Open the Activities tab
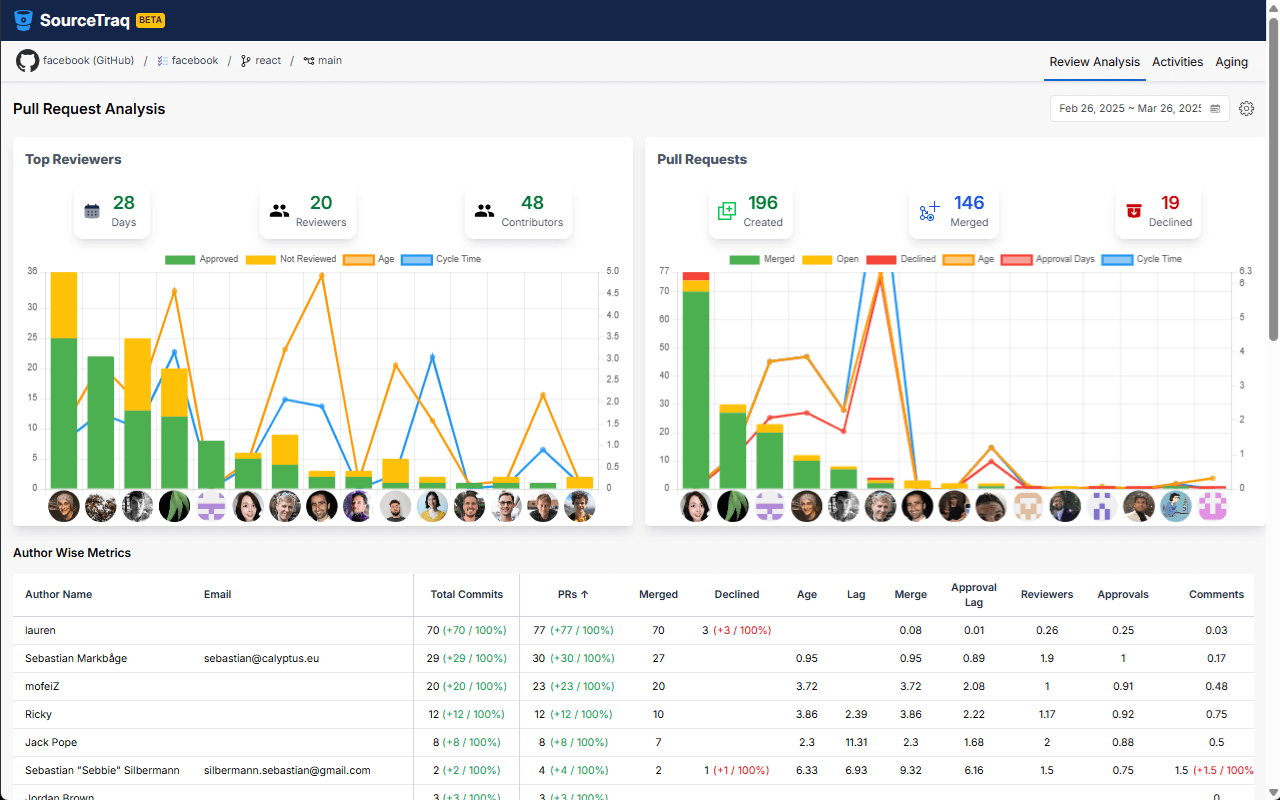Viewport: 1280px width, 800px height. 1177,62
